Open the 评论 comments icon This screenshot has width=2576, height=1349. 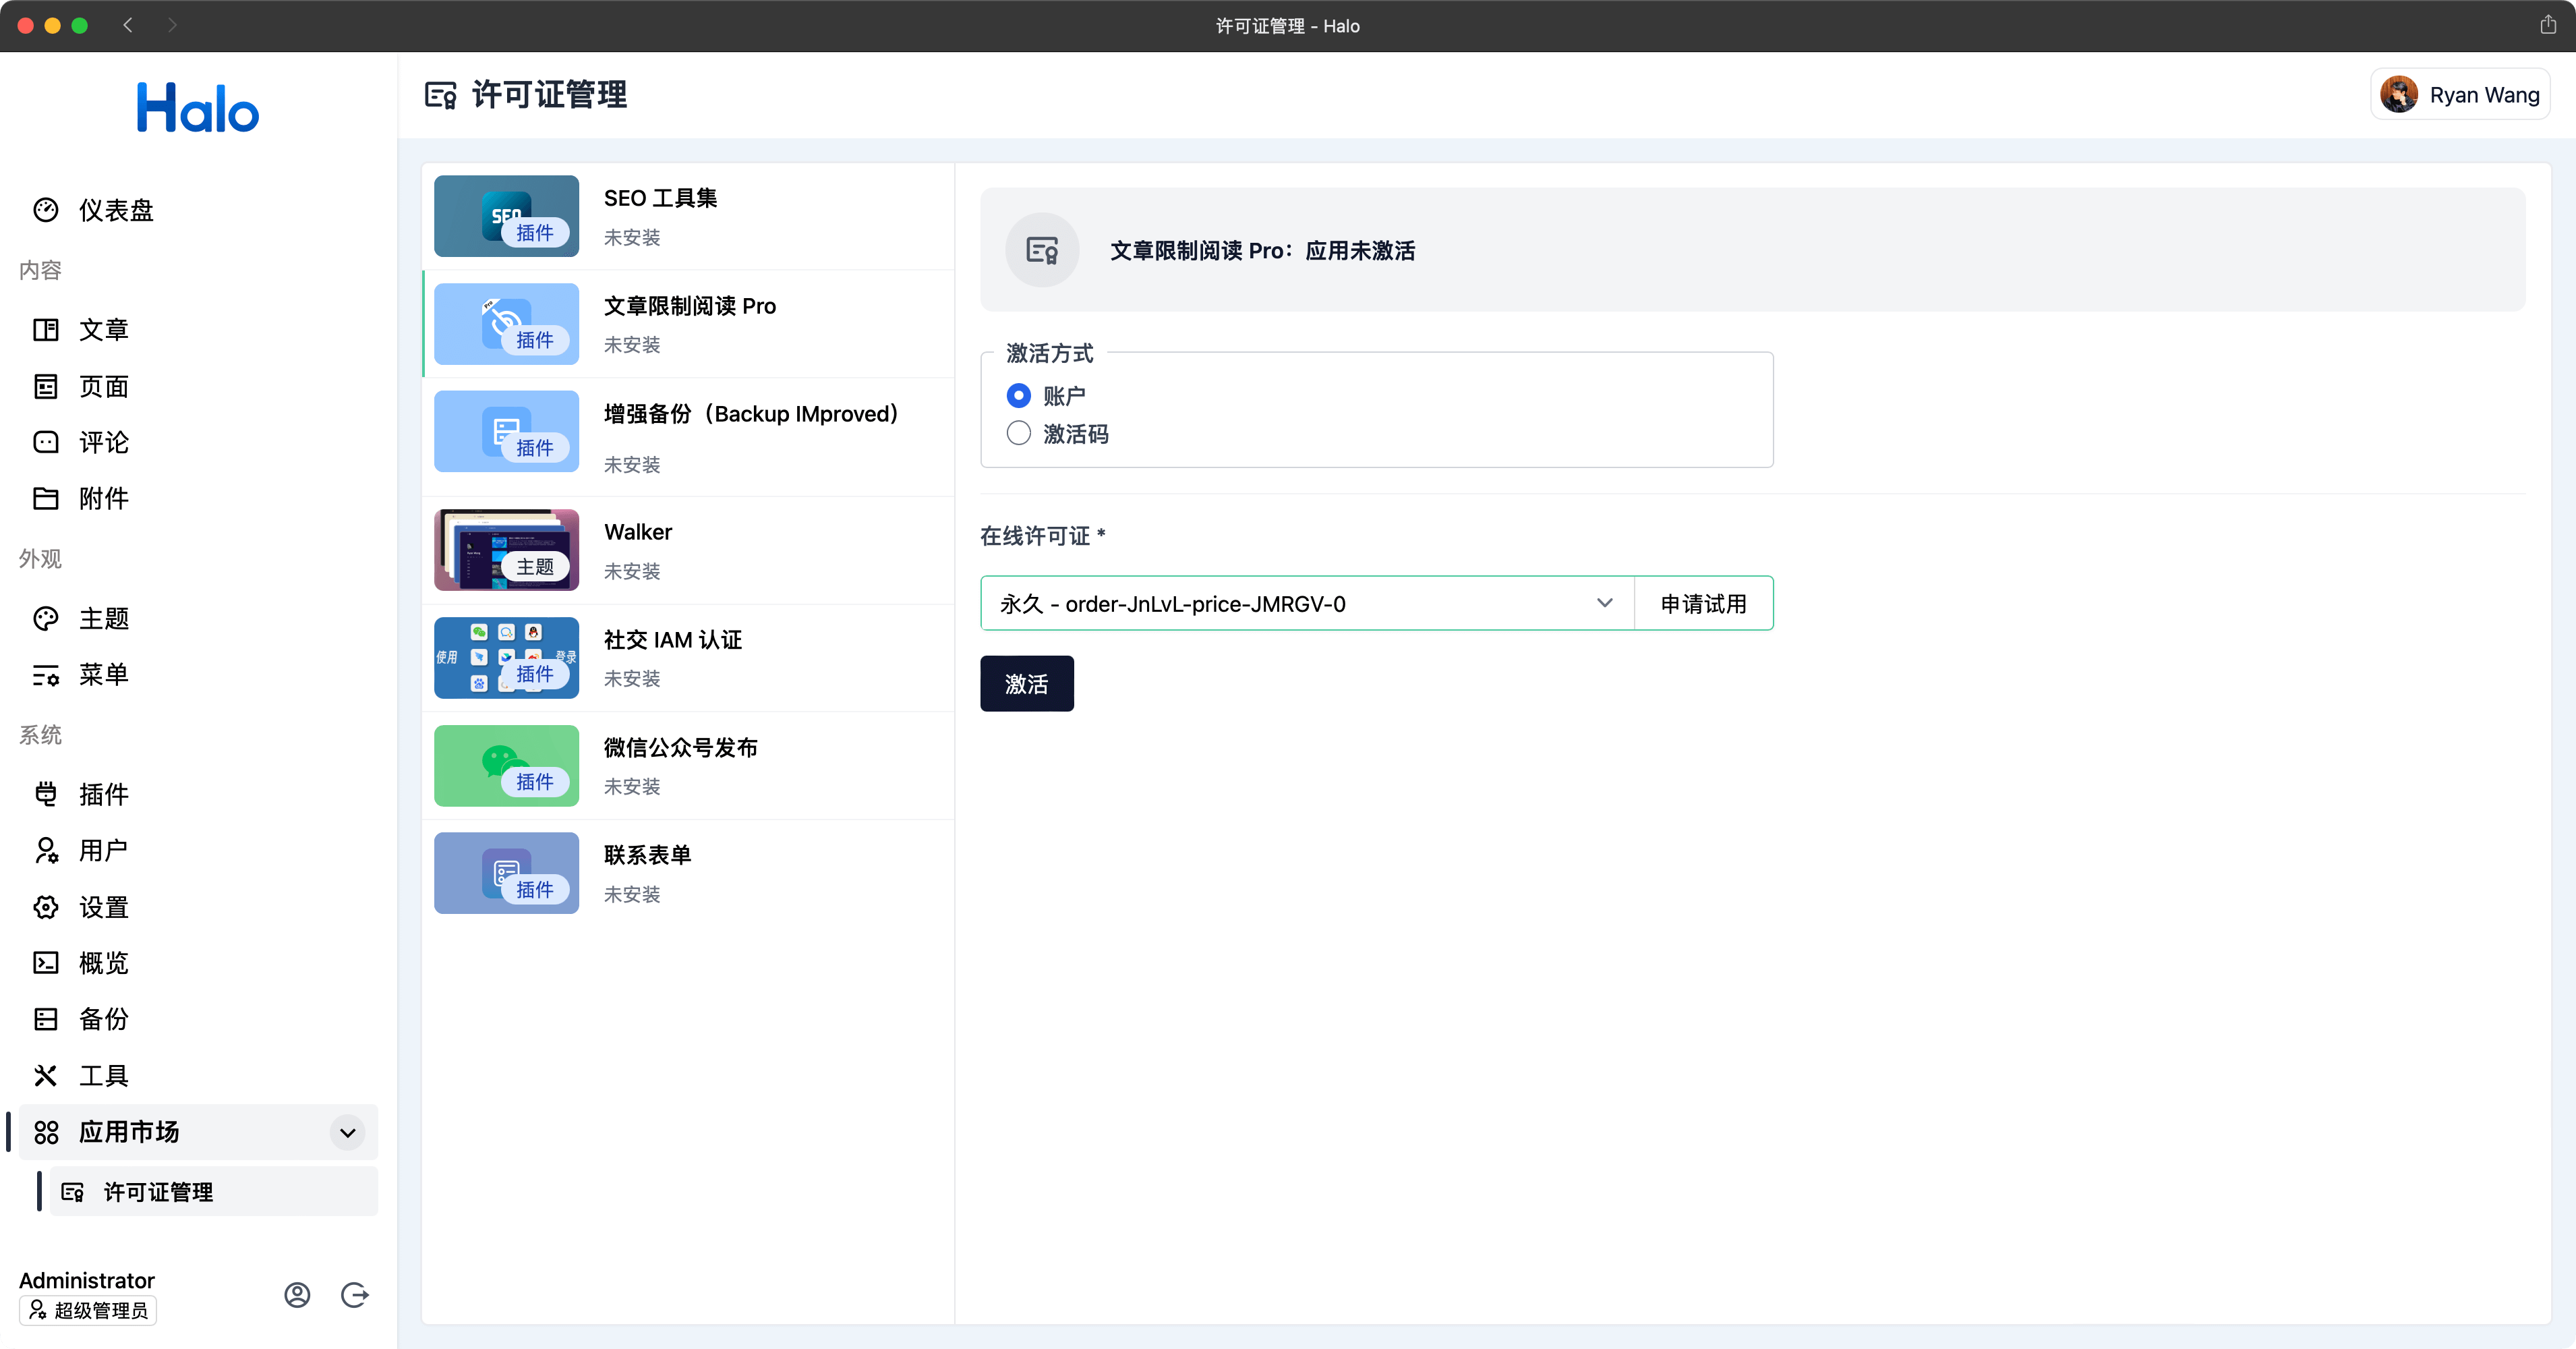click(x=46, y=442)
